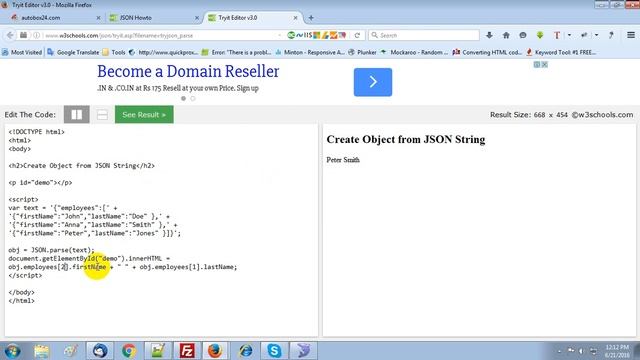Go back with the browser back arrow

10,36
